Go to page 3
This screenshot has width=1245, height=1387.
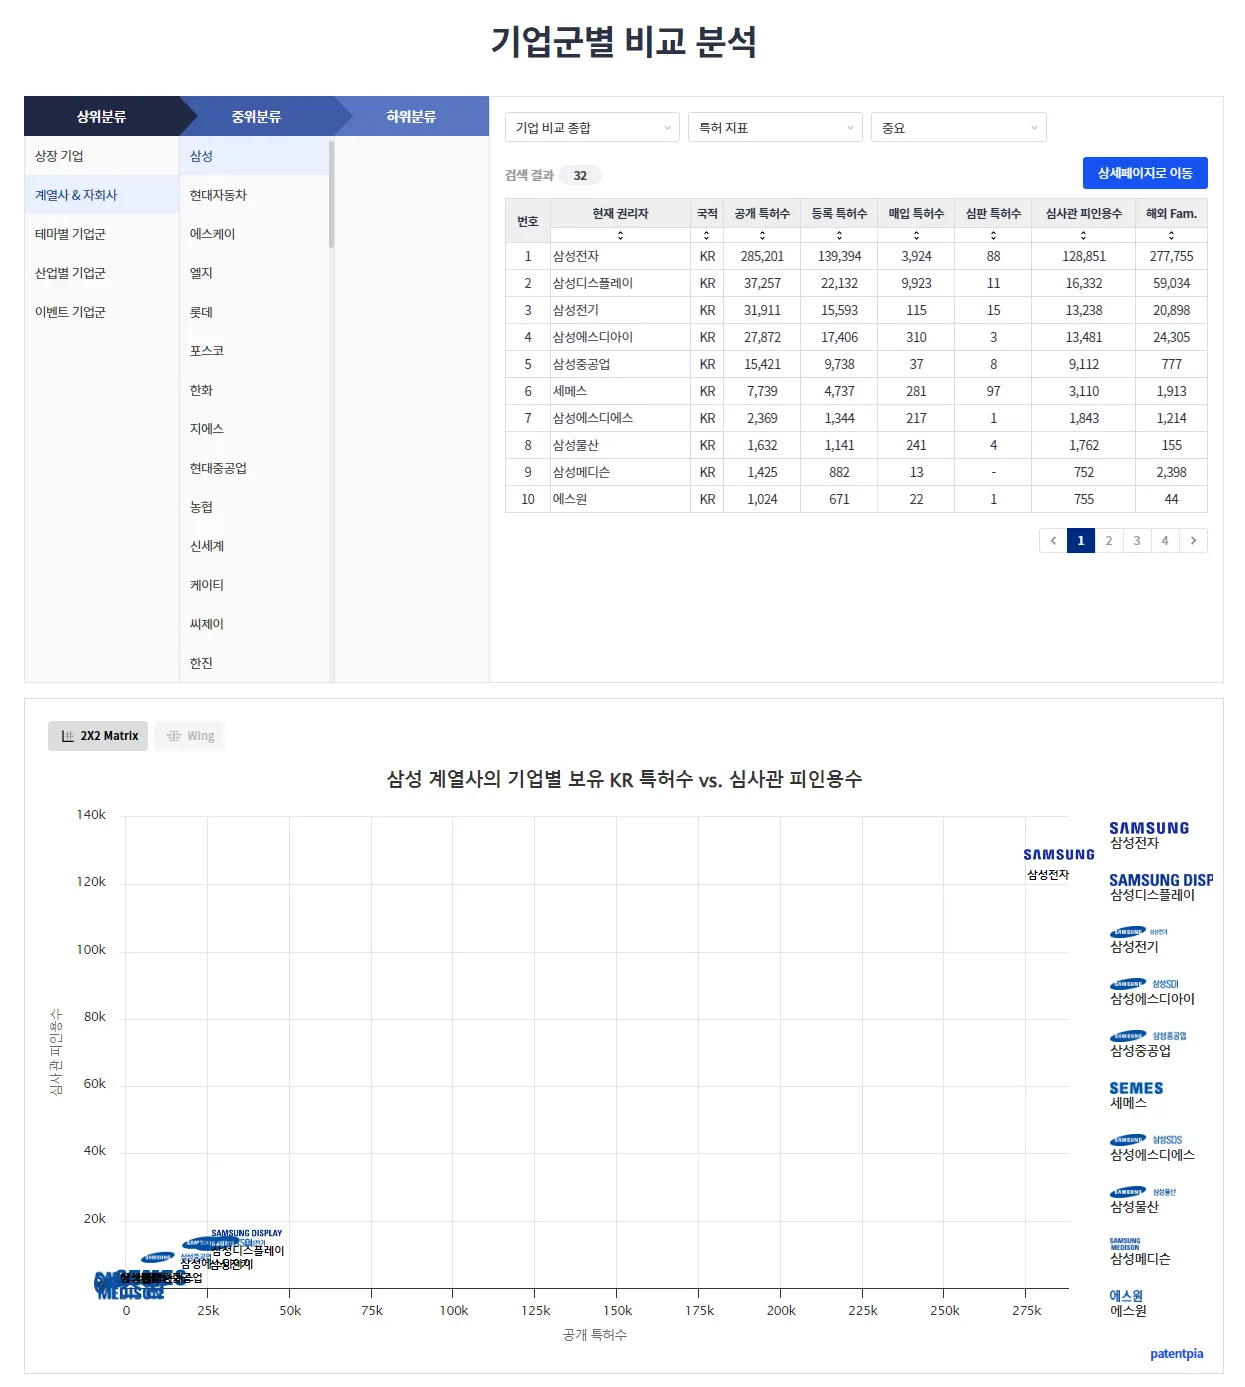coord(1137,541)
